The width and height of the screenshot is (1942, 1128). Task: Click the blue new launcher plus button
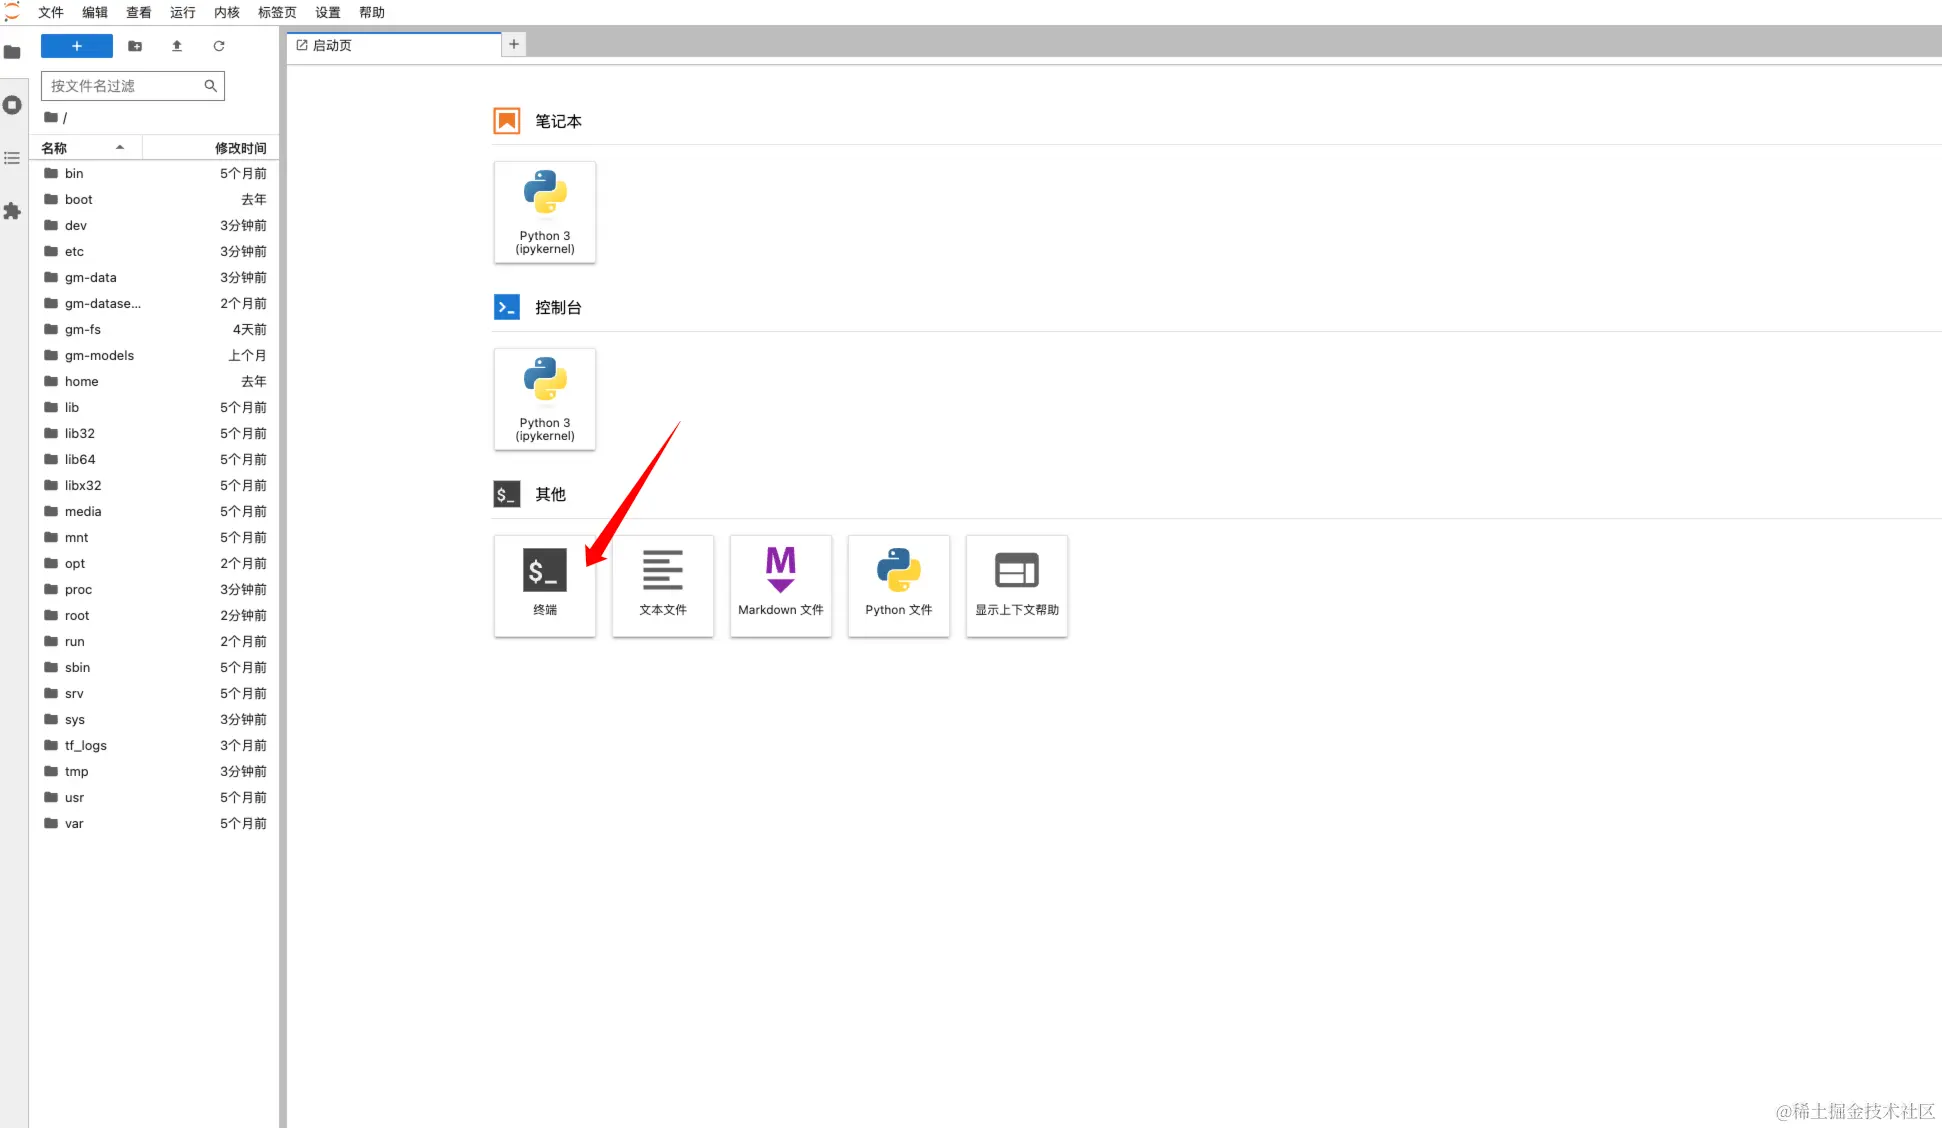point(77,46)
